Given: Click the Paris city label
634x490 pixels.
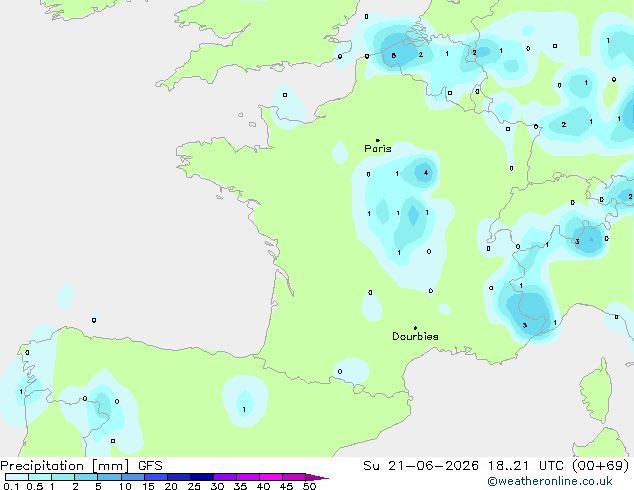Looking at the screenshot, I should point(378,149).
